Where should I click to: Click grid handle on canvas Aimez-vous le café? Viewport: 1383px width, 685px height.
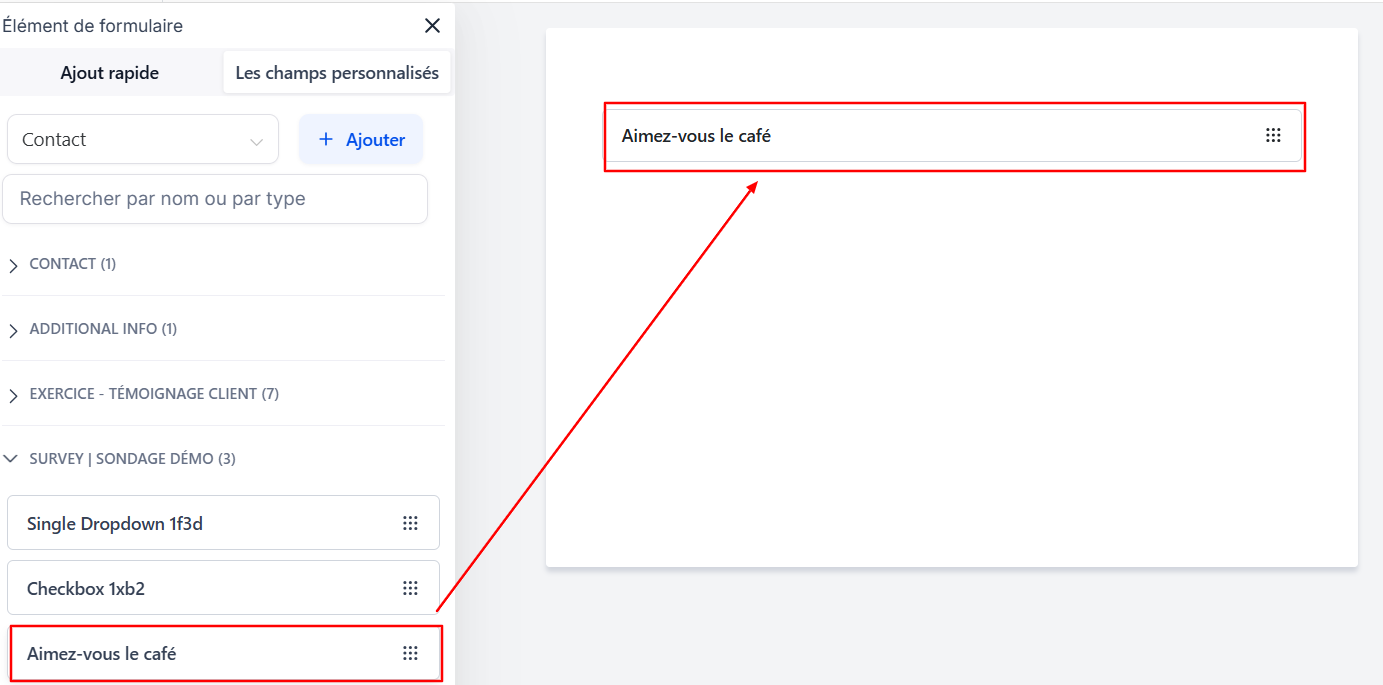pos(1273,136)
